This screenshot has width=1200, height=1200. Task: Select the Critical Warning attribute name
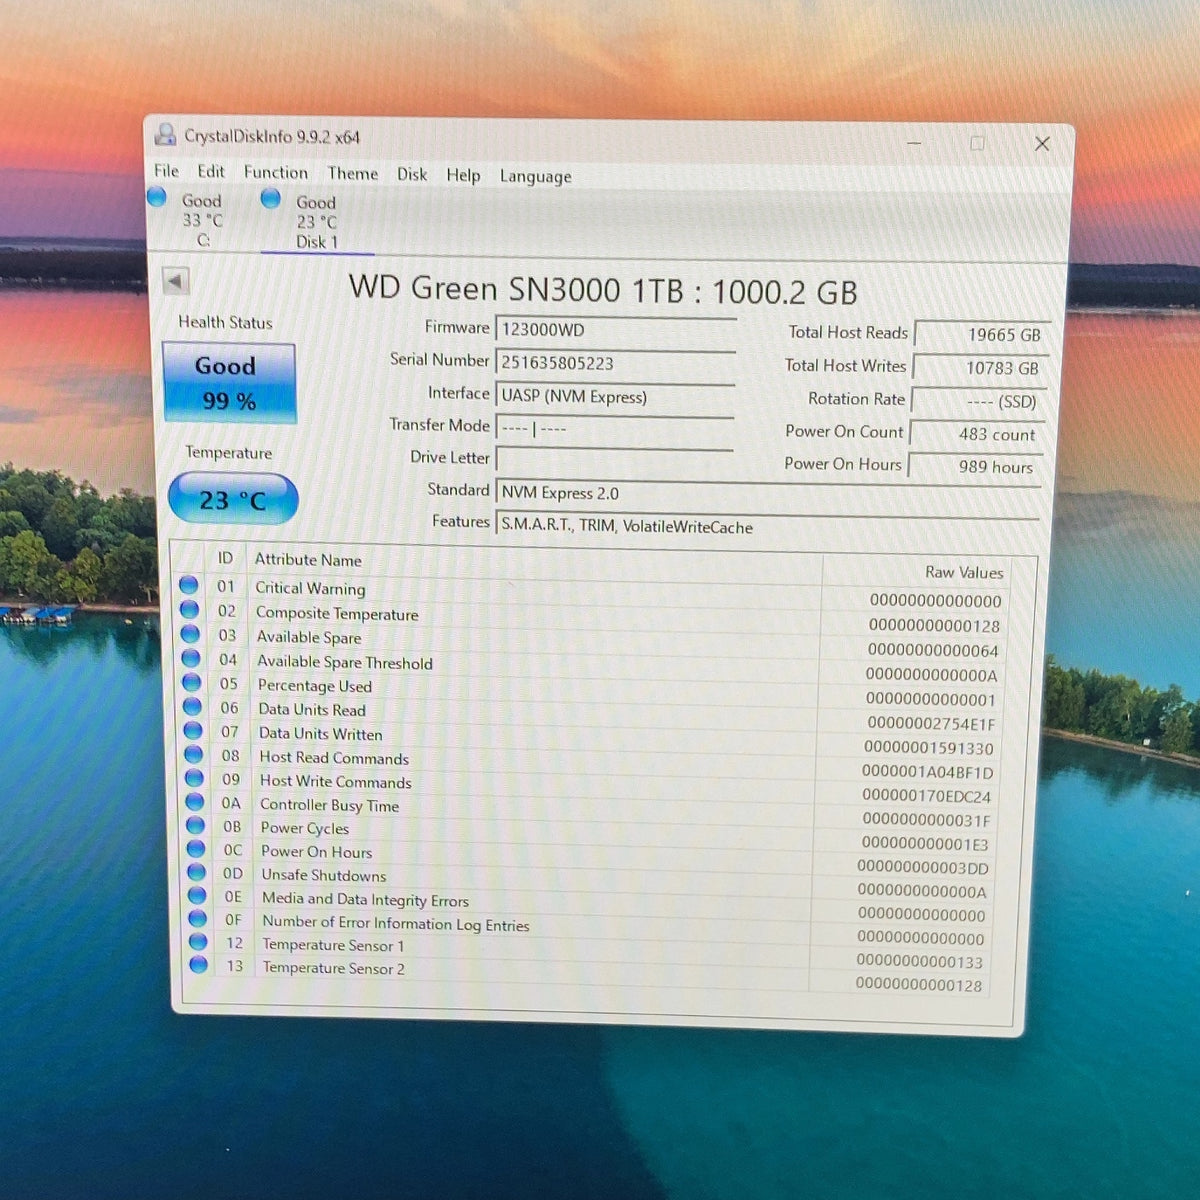click(310, 588)
